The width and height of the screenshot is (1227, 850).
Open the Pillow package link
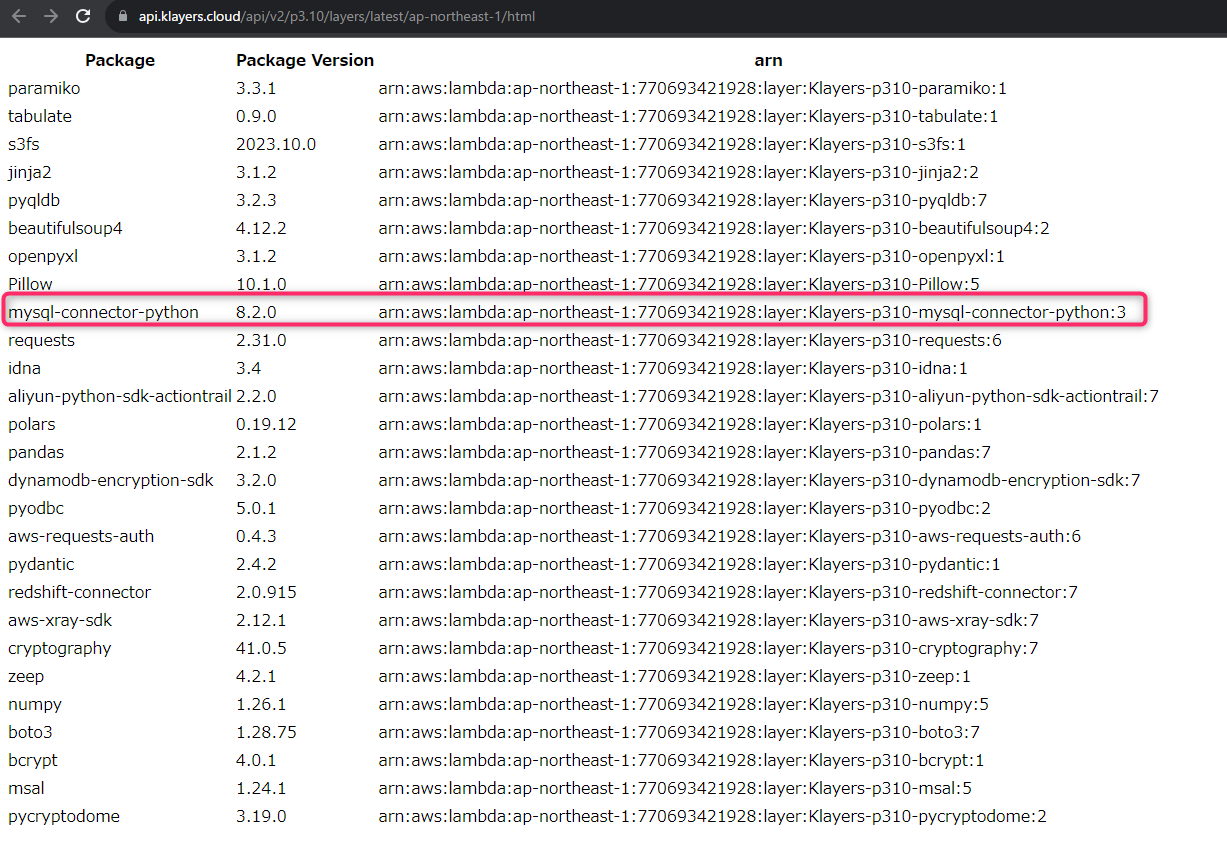(x=30, y=284)
